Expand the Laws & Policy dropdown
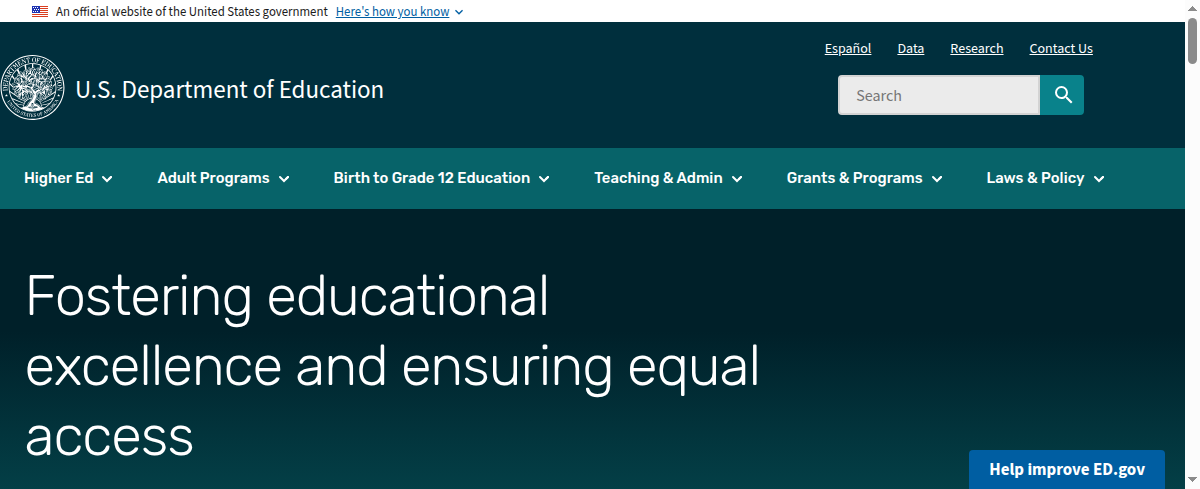Screen dimensions: 1200x489 click(1045, 178)
